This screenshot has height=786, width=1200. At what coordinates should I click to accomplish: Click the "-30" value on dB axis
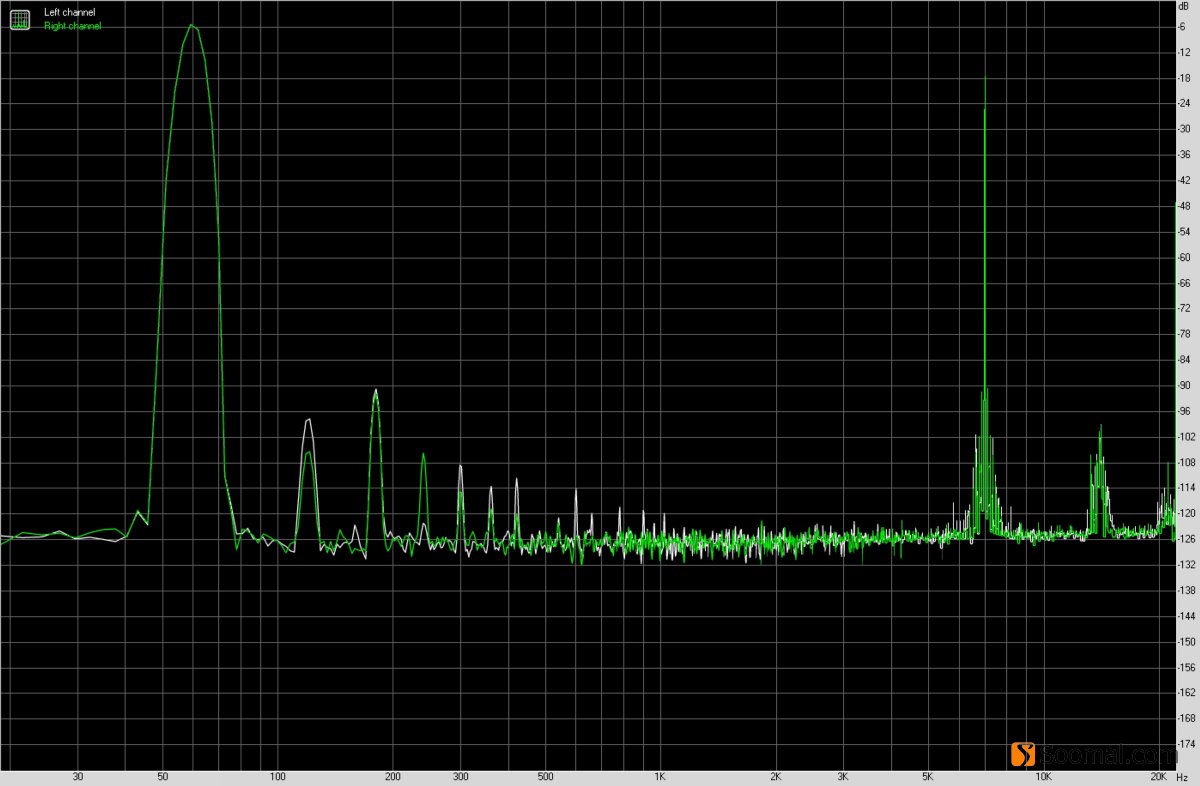[1185, 129]
